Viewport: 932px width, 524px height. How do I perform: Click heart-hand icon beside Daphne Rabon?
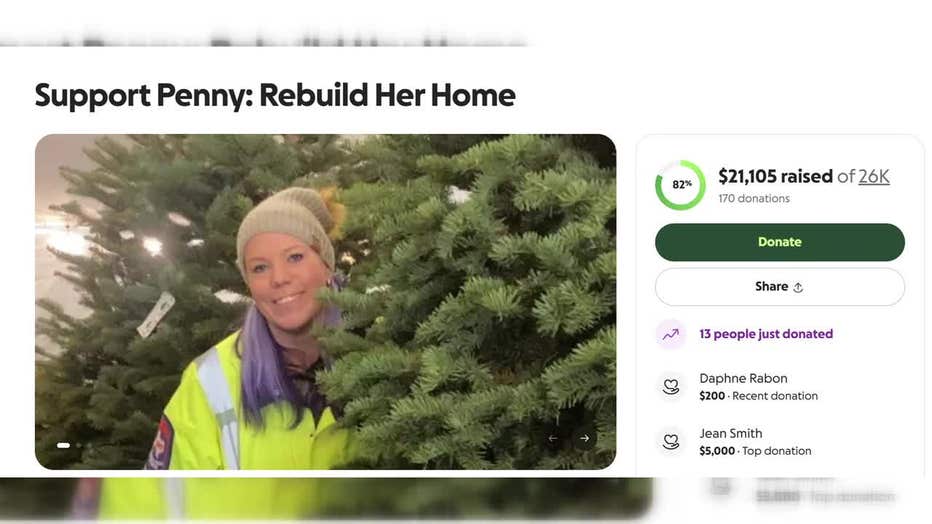[x=671, y=387]
